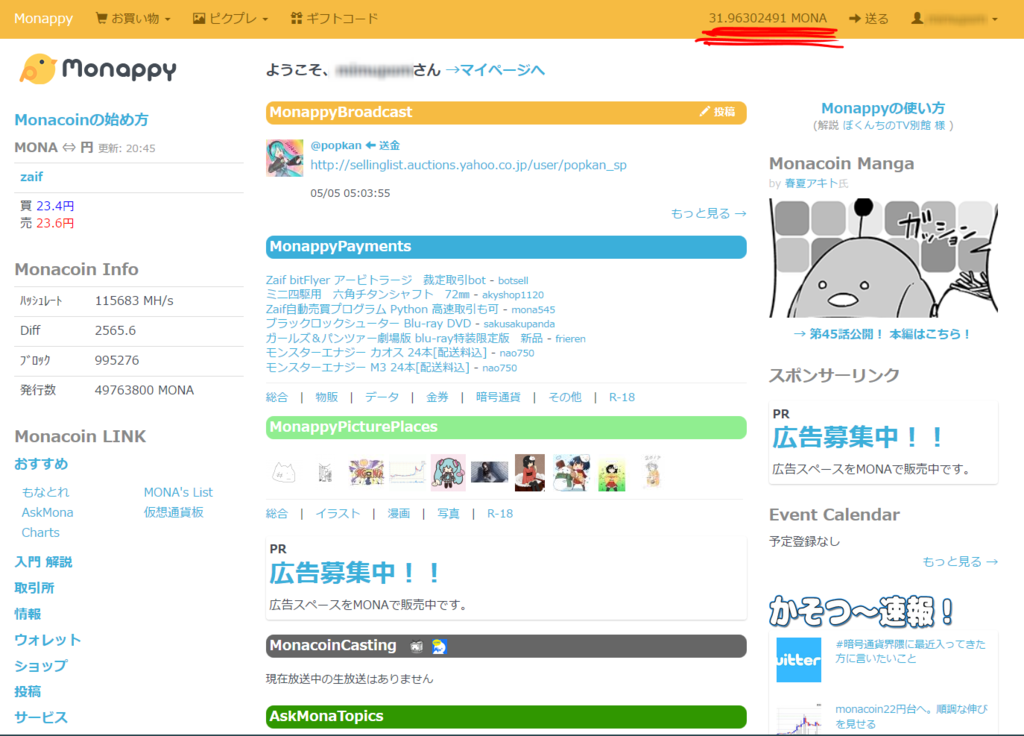Open the ガールズ&パンツァー劇場版 listing
Image resolution: width=1024 pixels, height=736 pixels.
404,338
